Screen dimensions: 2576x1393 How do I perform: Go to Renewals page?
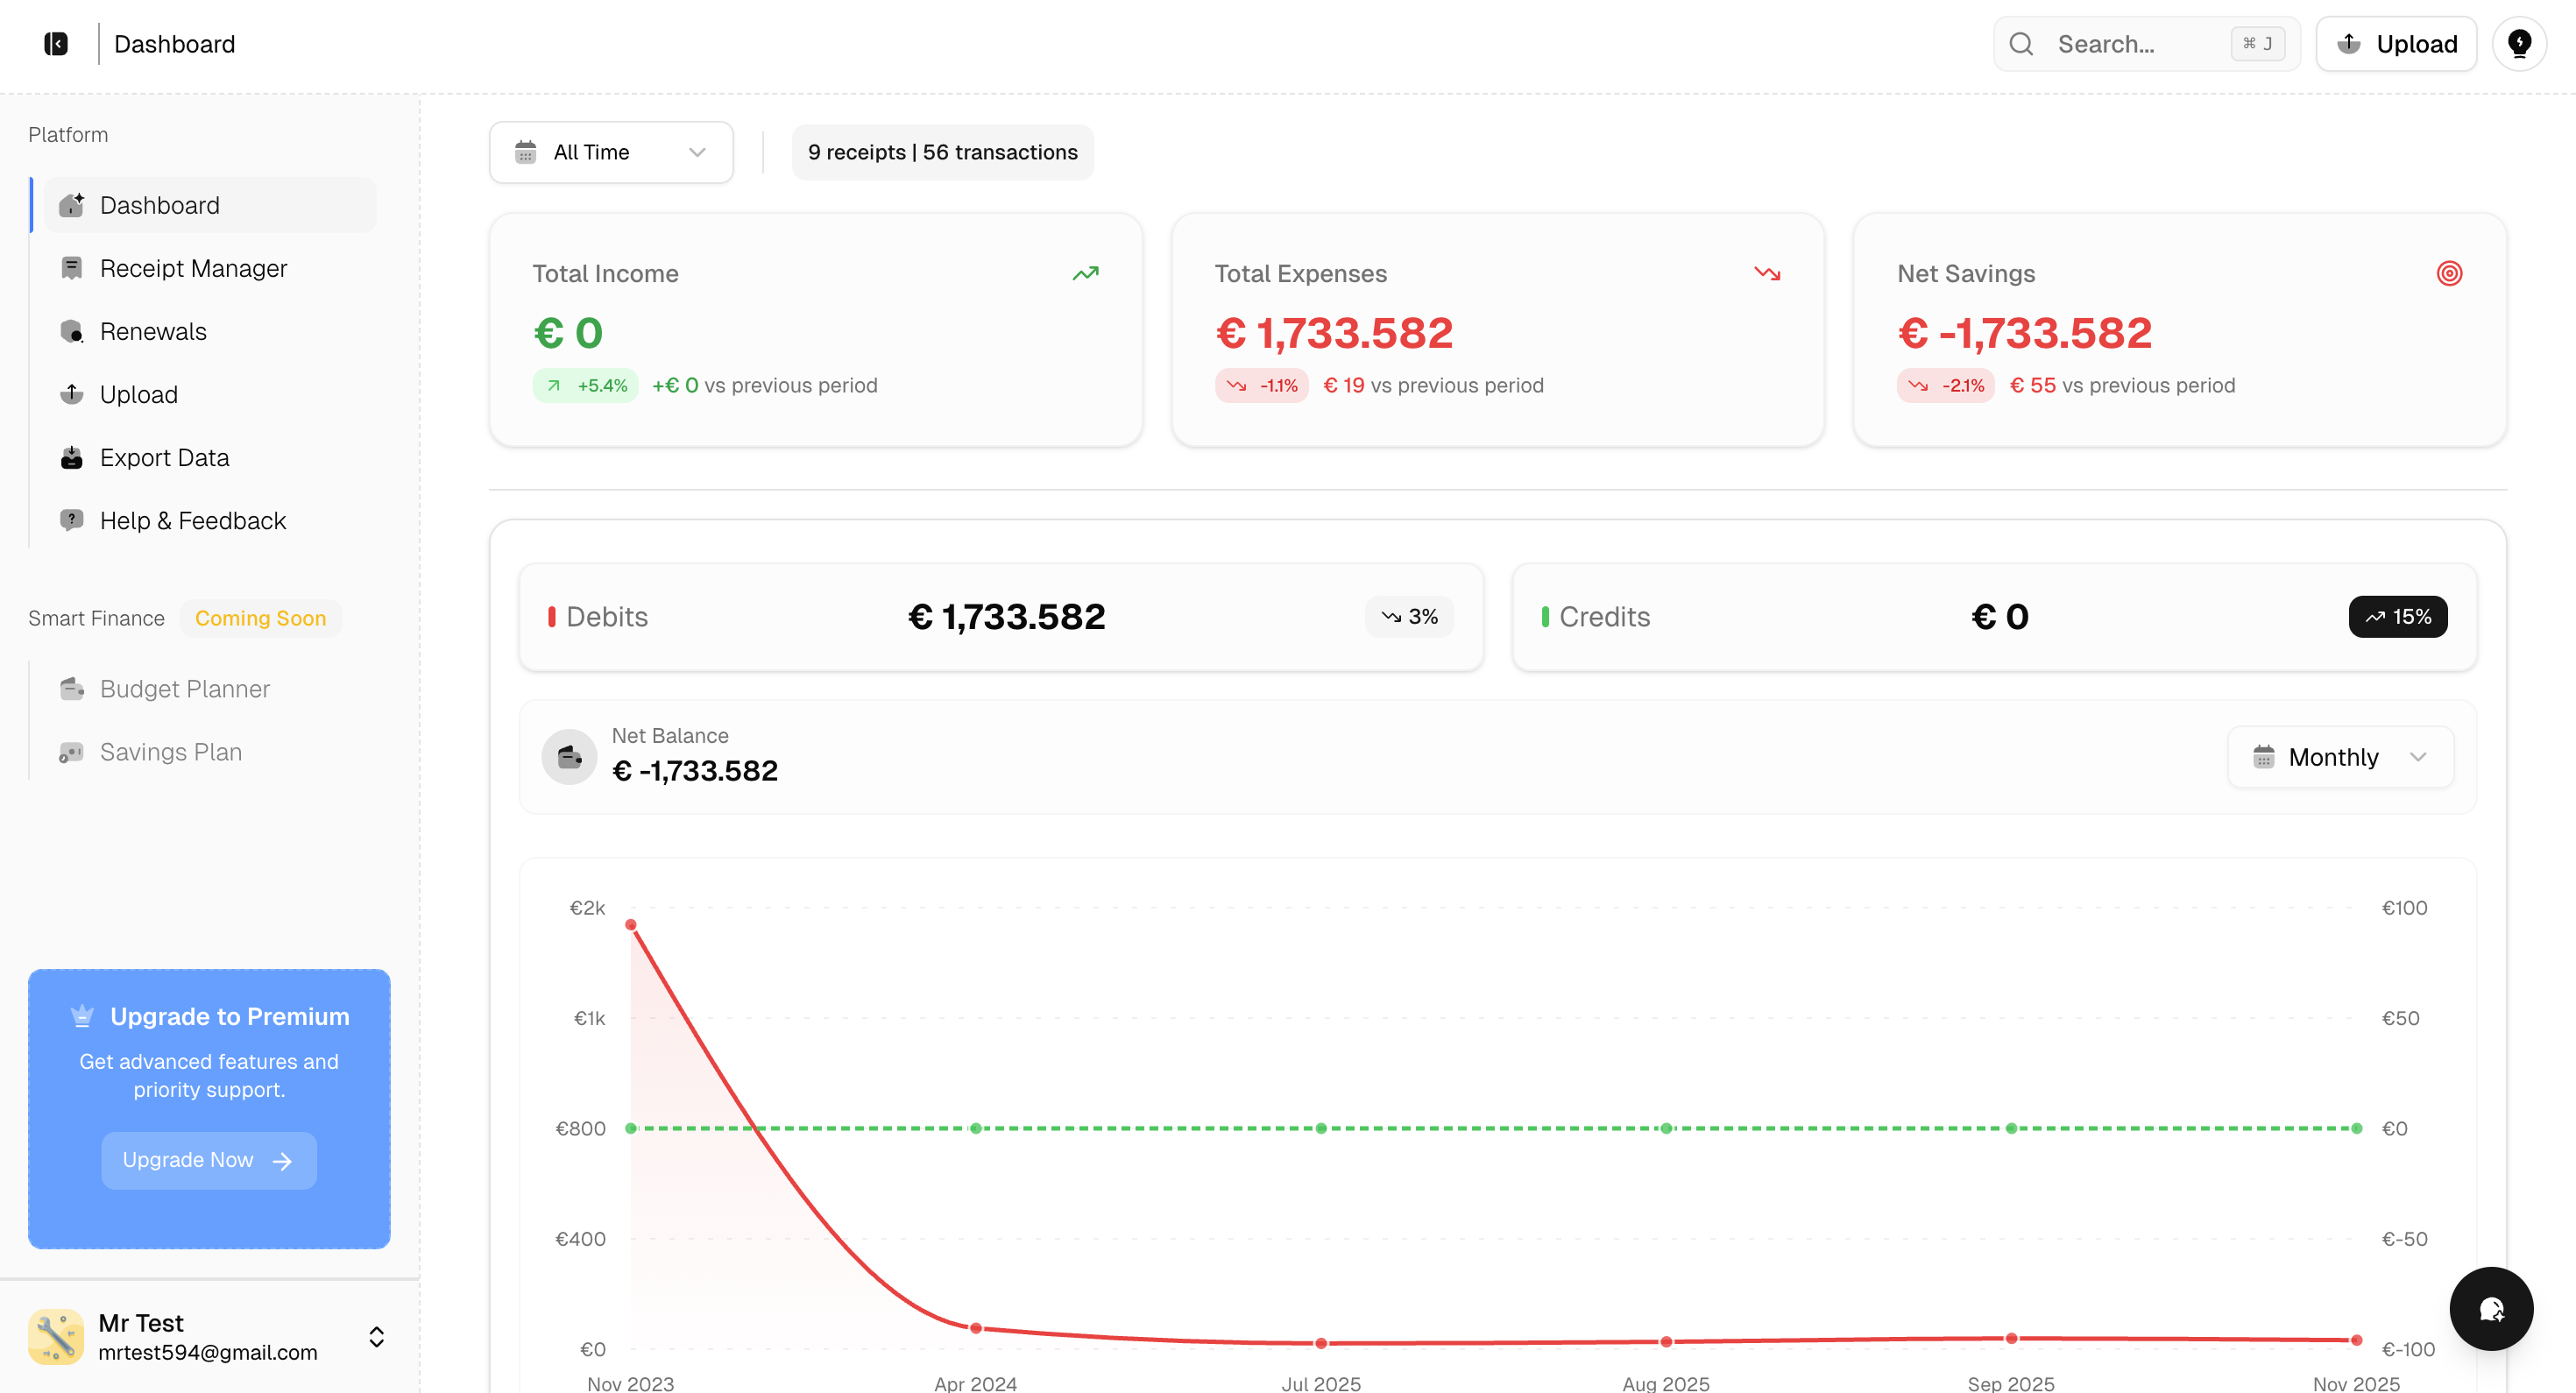pos(153,331)
